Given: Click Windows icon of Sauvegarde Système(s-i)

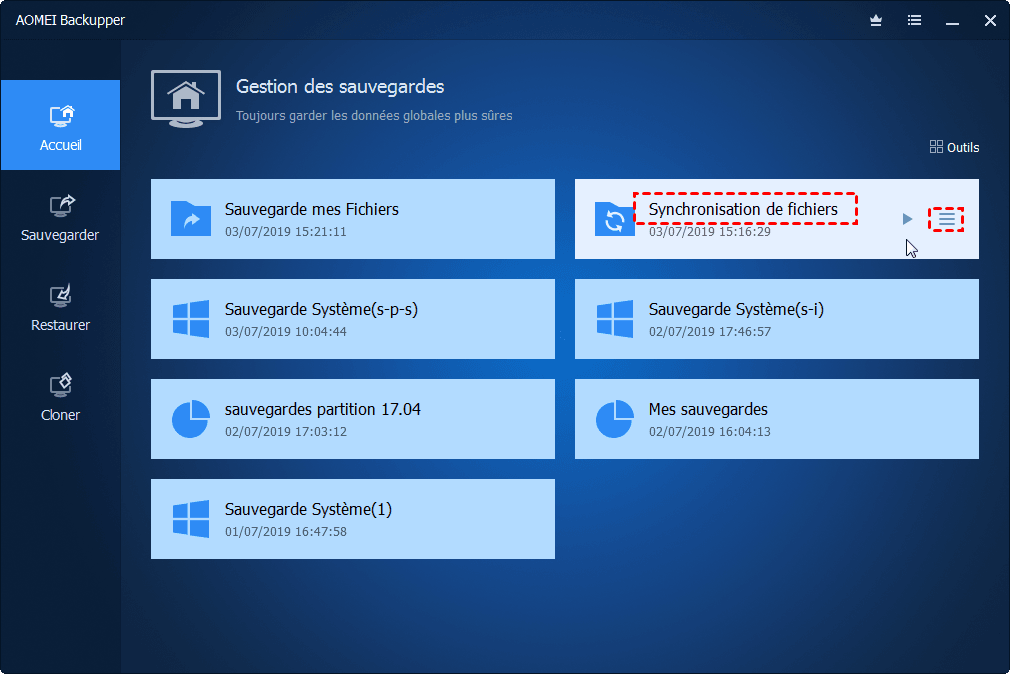Looking at the screenshot, I should pos(615,318).
